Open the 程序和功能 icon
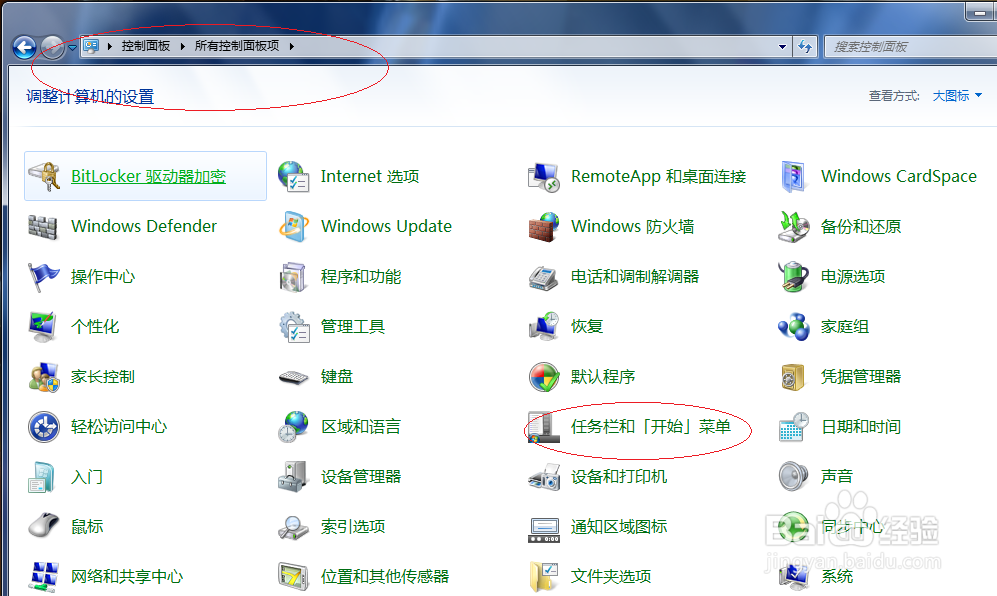 click(x=294, y=277)
